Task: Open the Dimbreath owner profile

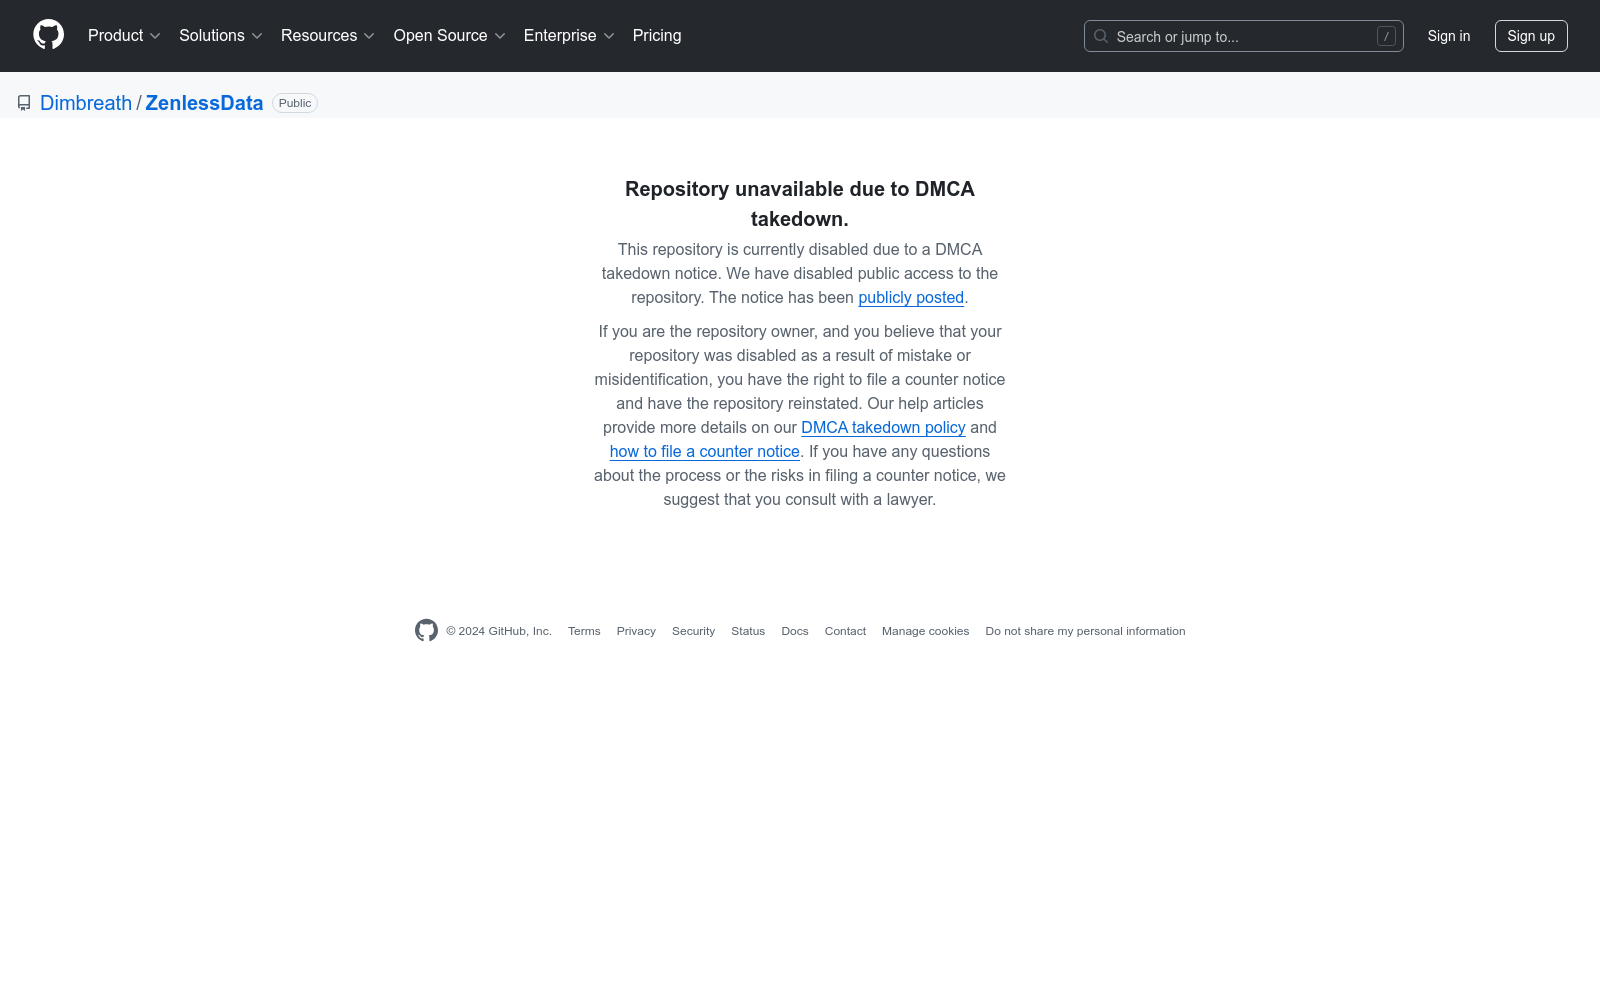Action: point(86,103)
